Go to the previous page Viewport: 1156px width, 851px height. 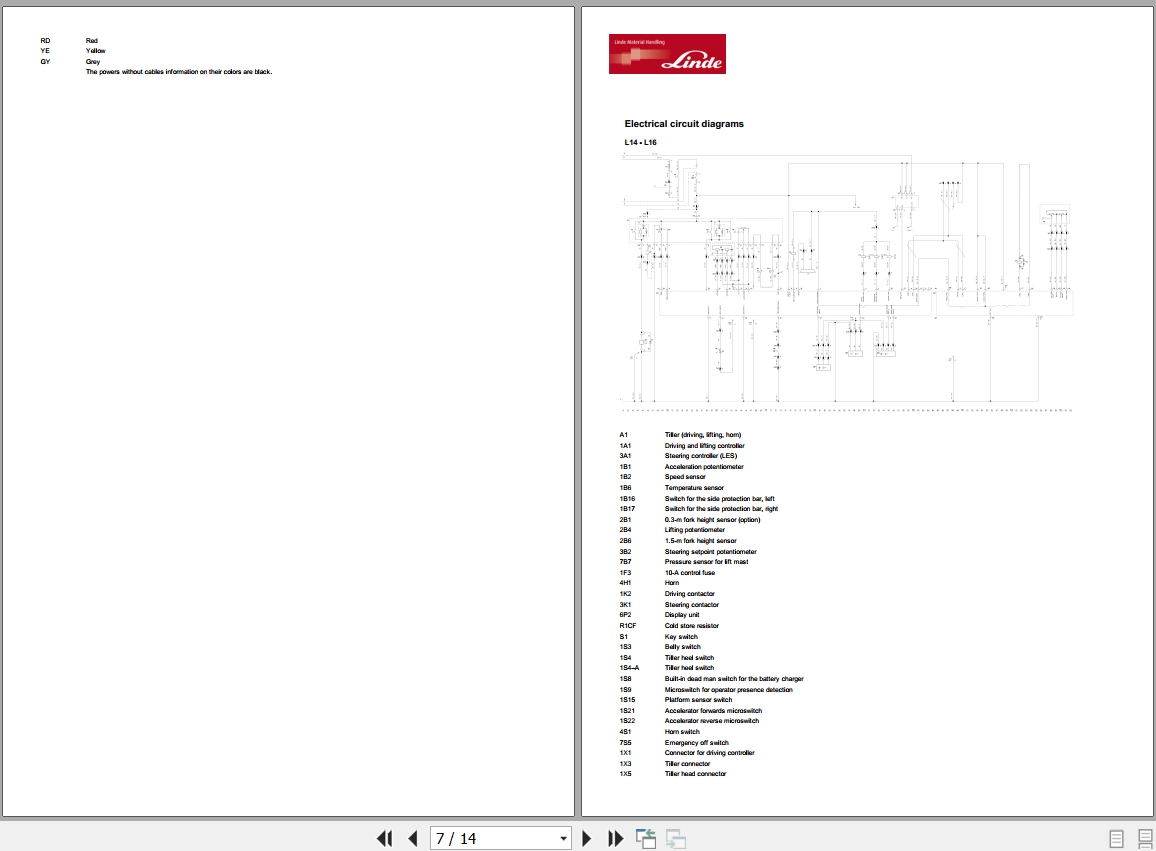pyautogui.click(x=413, y=838)
